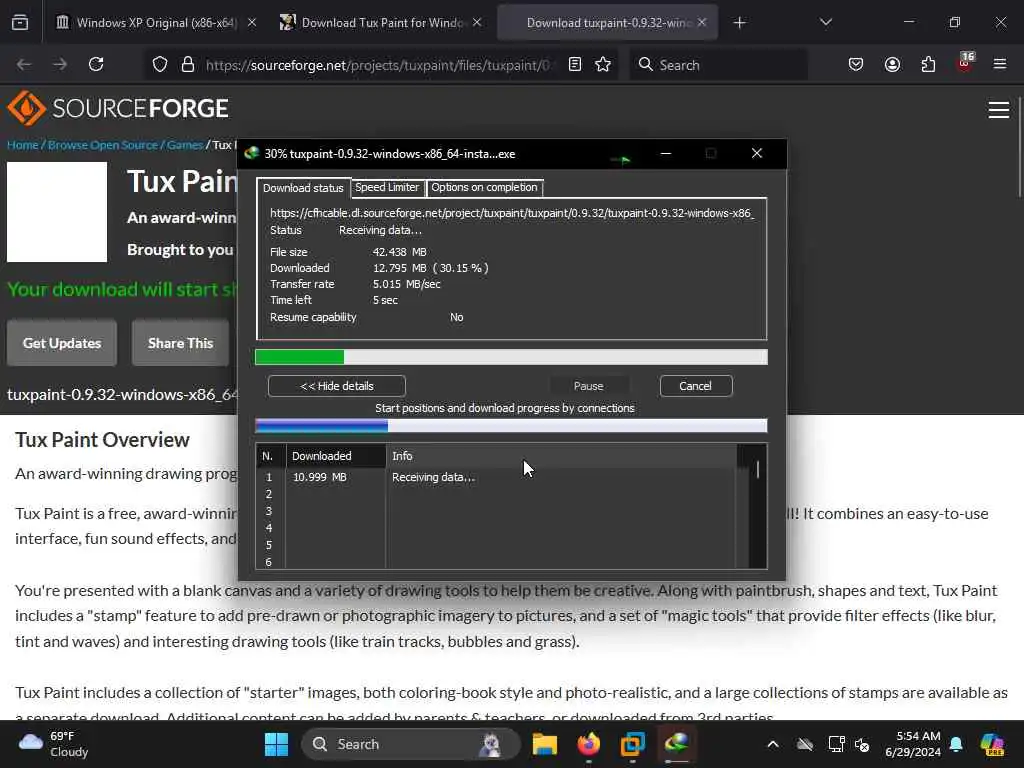This screenshot has height=768, width=1024.
Task: Switch to Download Tux Paint for Windows tab
Action: (381, 23)
